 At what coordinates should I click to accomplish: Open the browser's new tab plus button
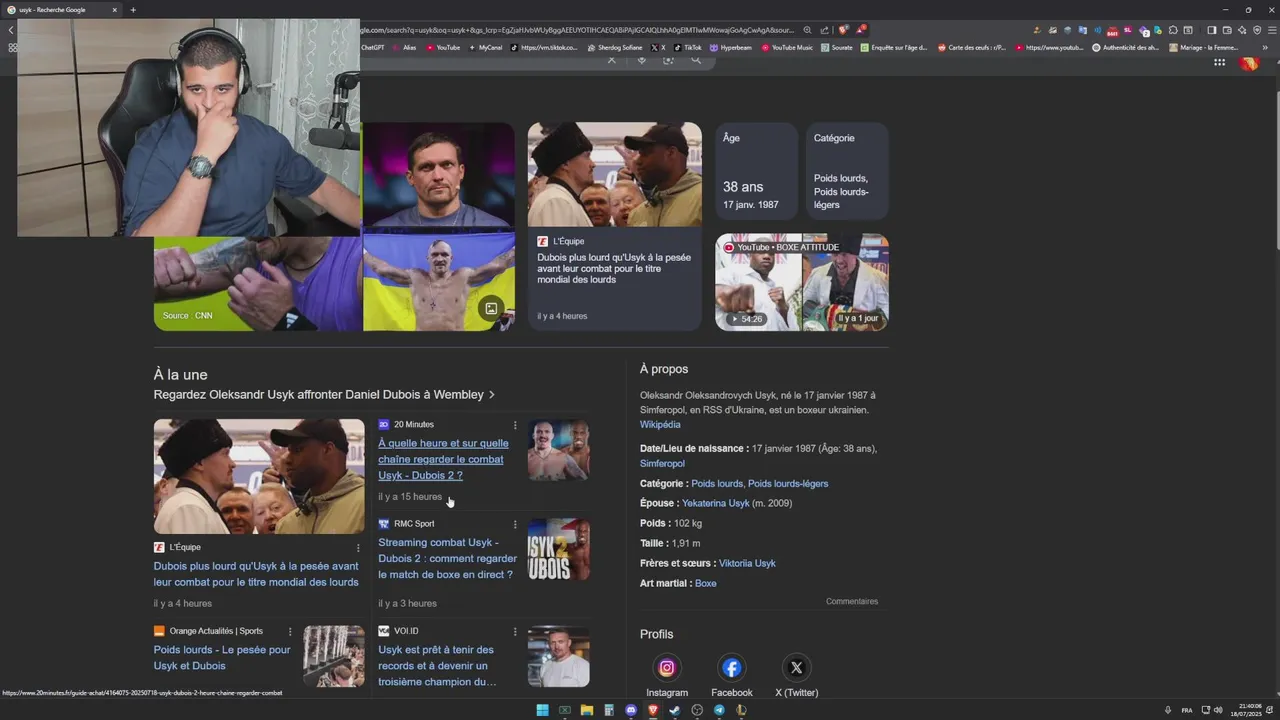(x=133, y=10)
